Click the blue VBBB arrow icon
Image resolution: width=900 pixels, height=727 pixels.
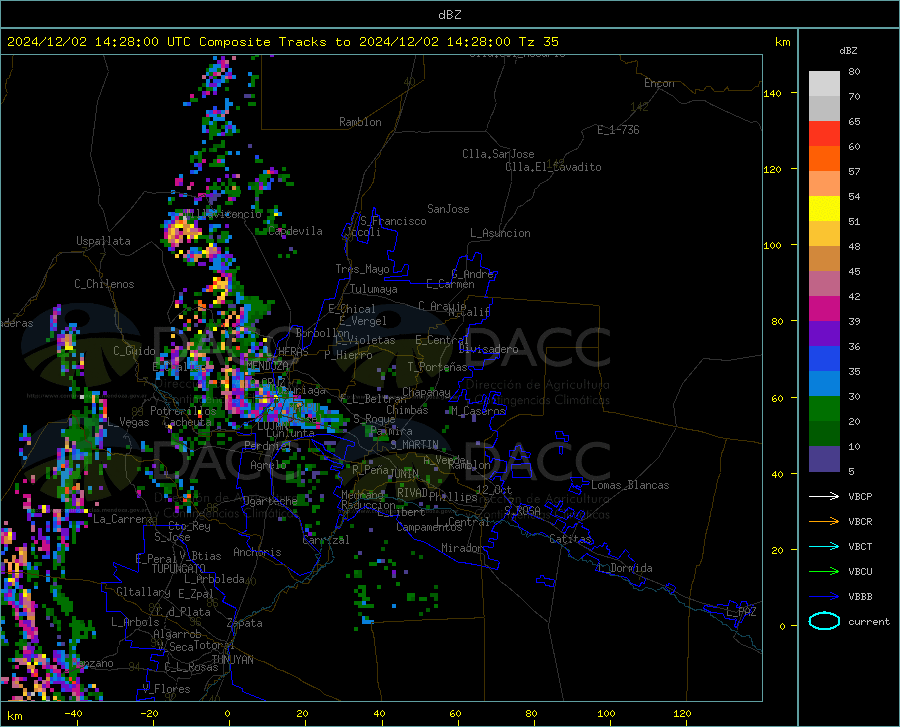pos(824,596)
